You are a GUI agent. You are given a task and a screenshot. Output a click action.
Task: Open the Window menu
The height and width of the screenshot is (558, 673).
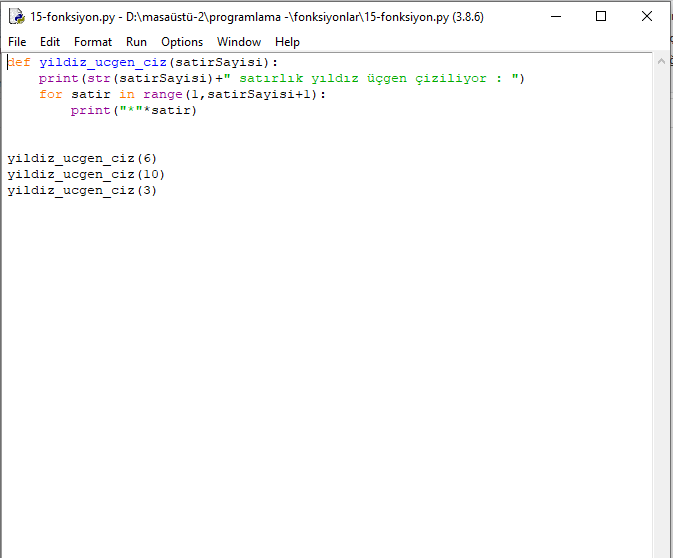pyautogui.click(x=239, y=42)
